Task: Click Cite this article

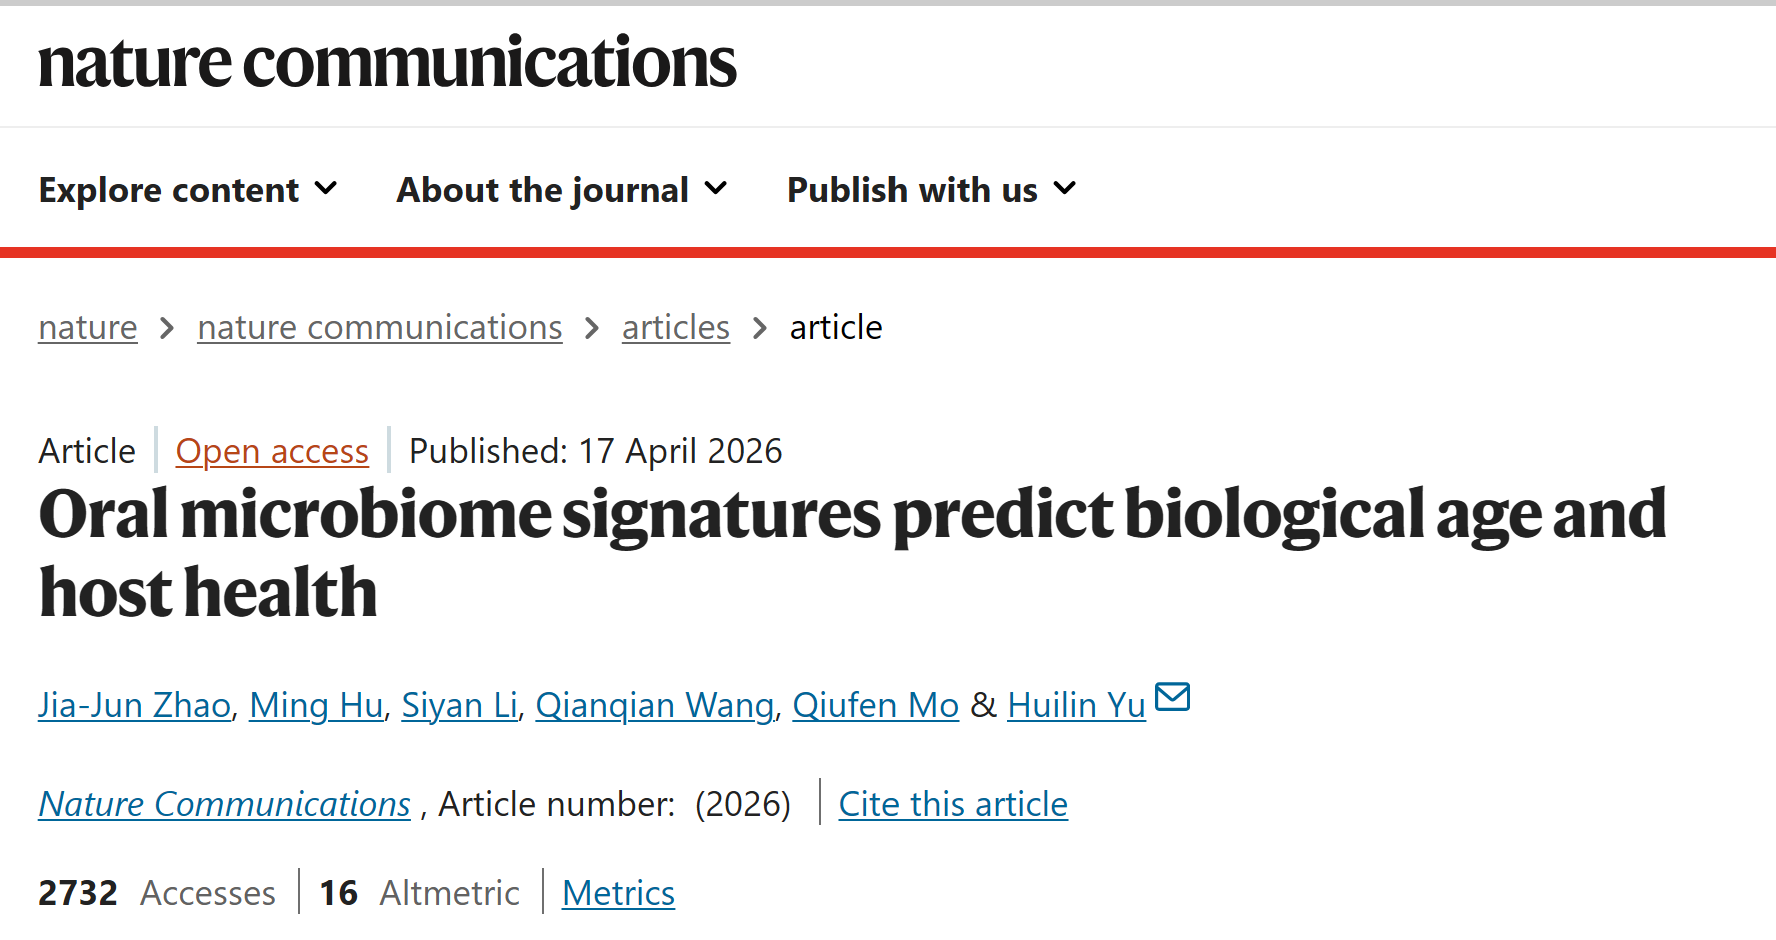Action: (x=953, y=805)
